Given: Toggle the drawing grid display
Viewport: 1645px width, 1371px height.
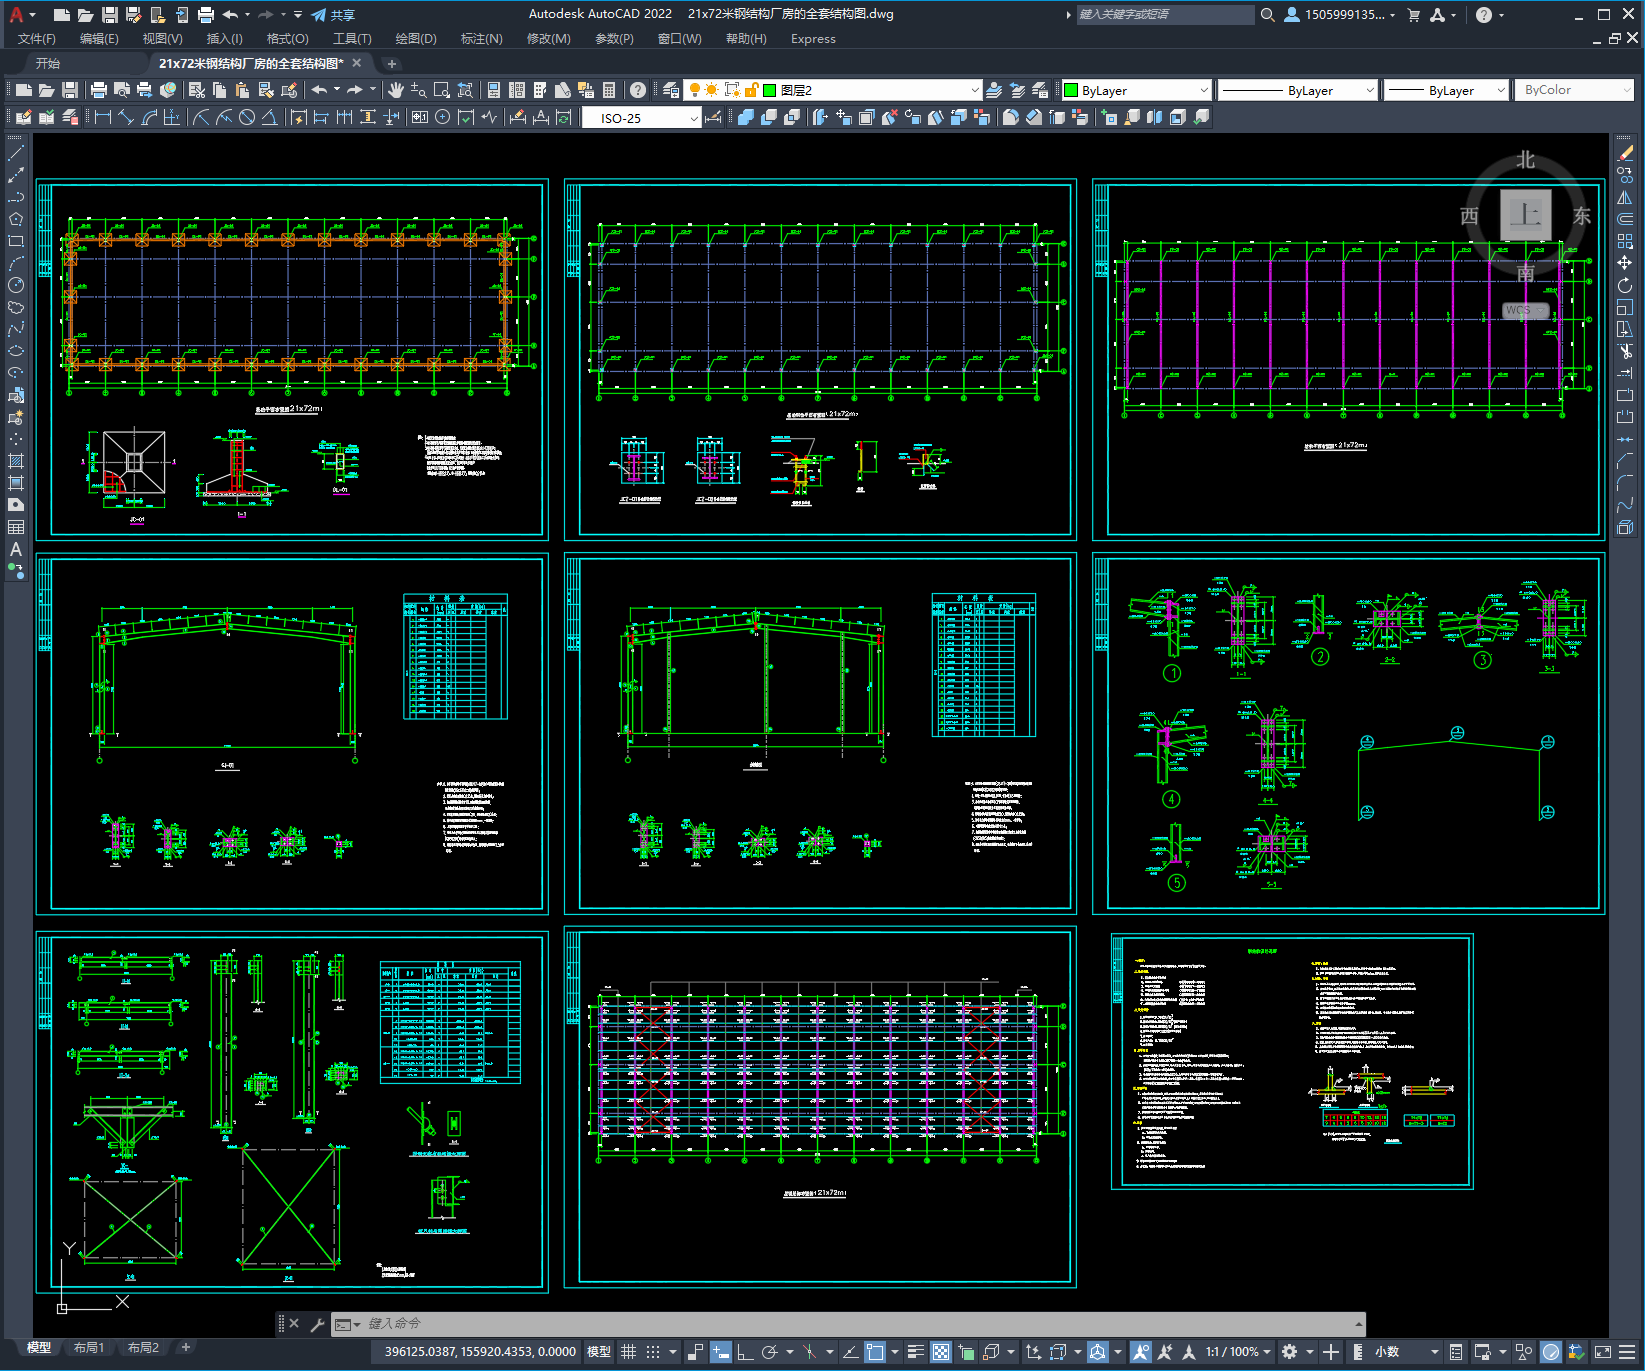Looking at the screenshot, I should pyautogui.click(x=629, y=1352).
